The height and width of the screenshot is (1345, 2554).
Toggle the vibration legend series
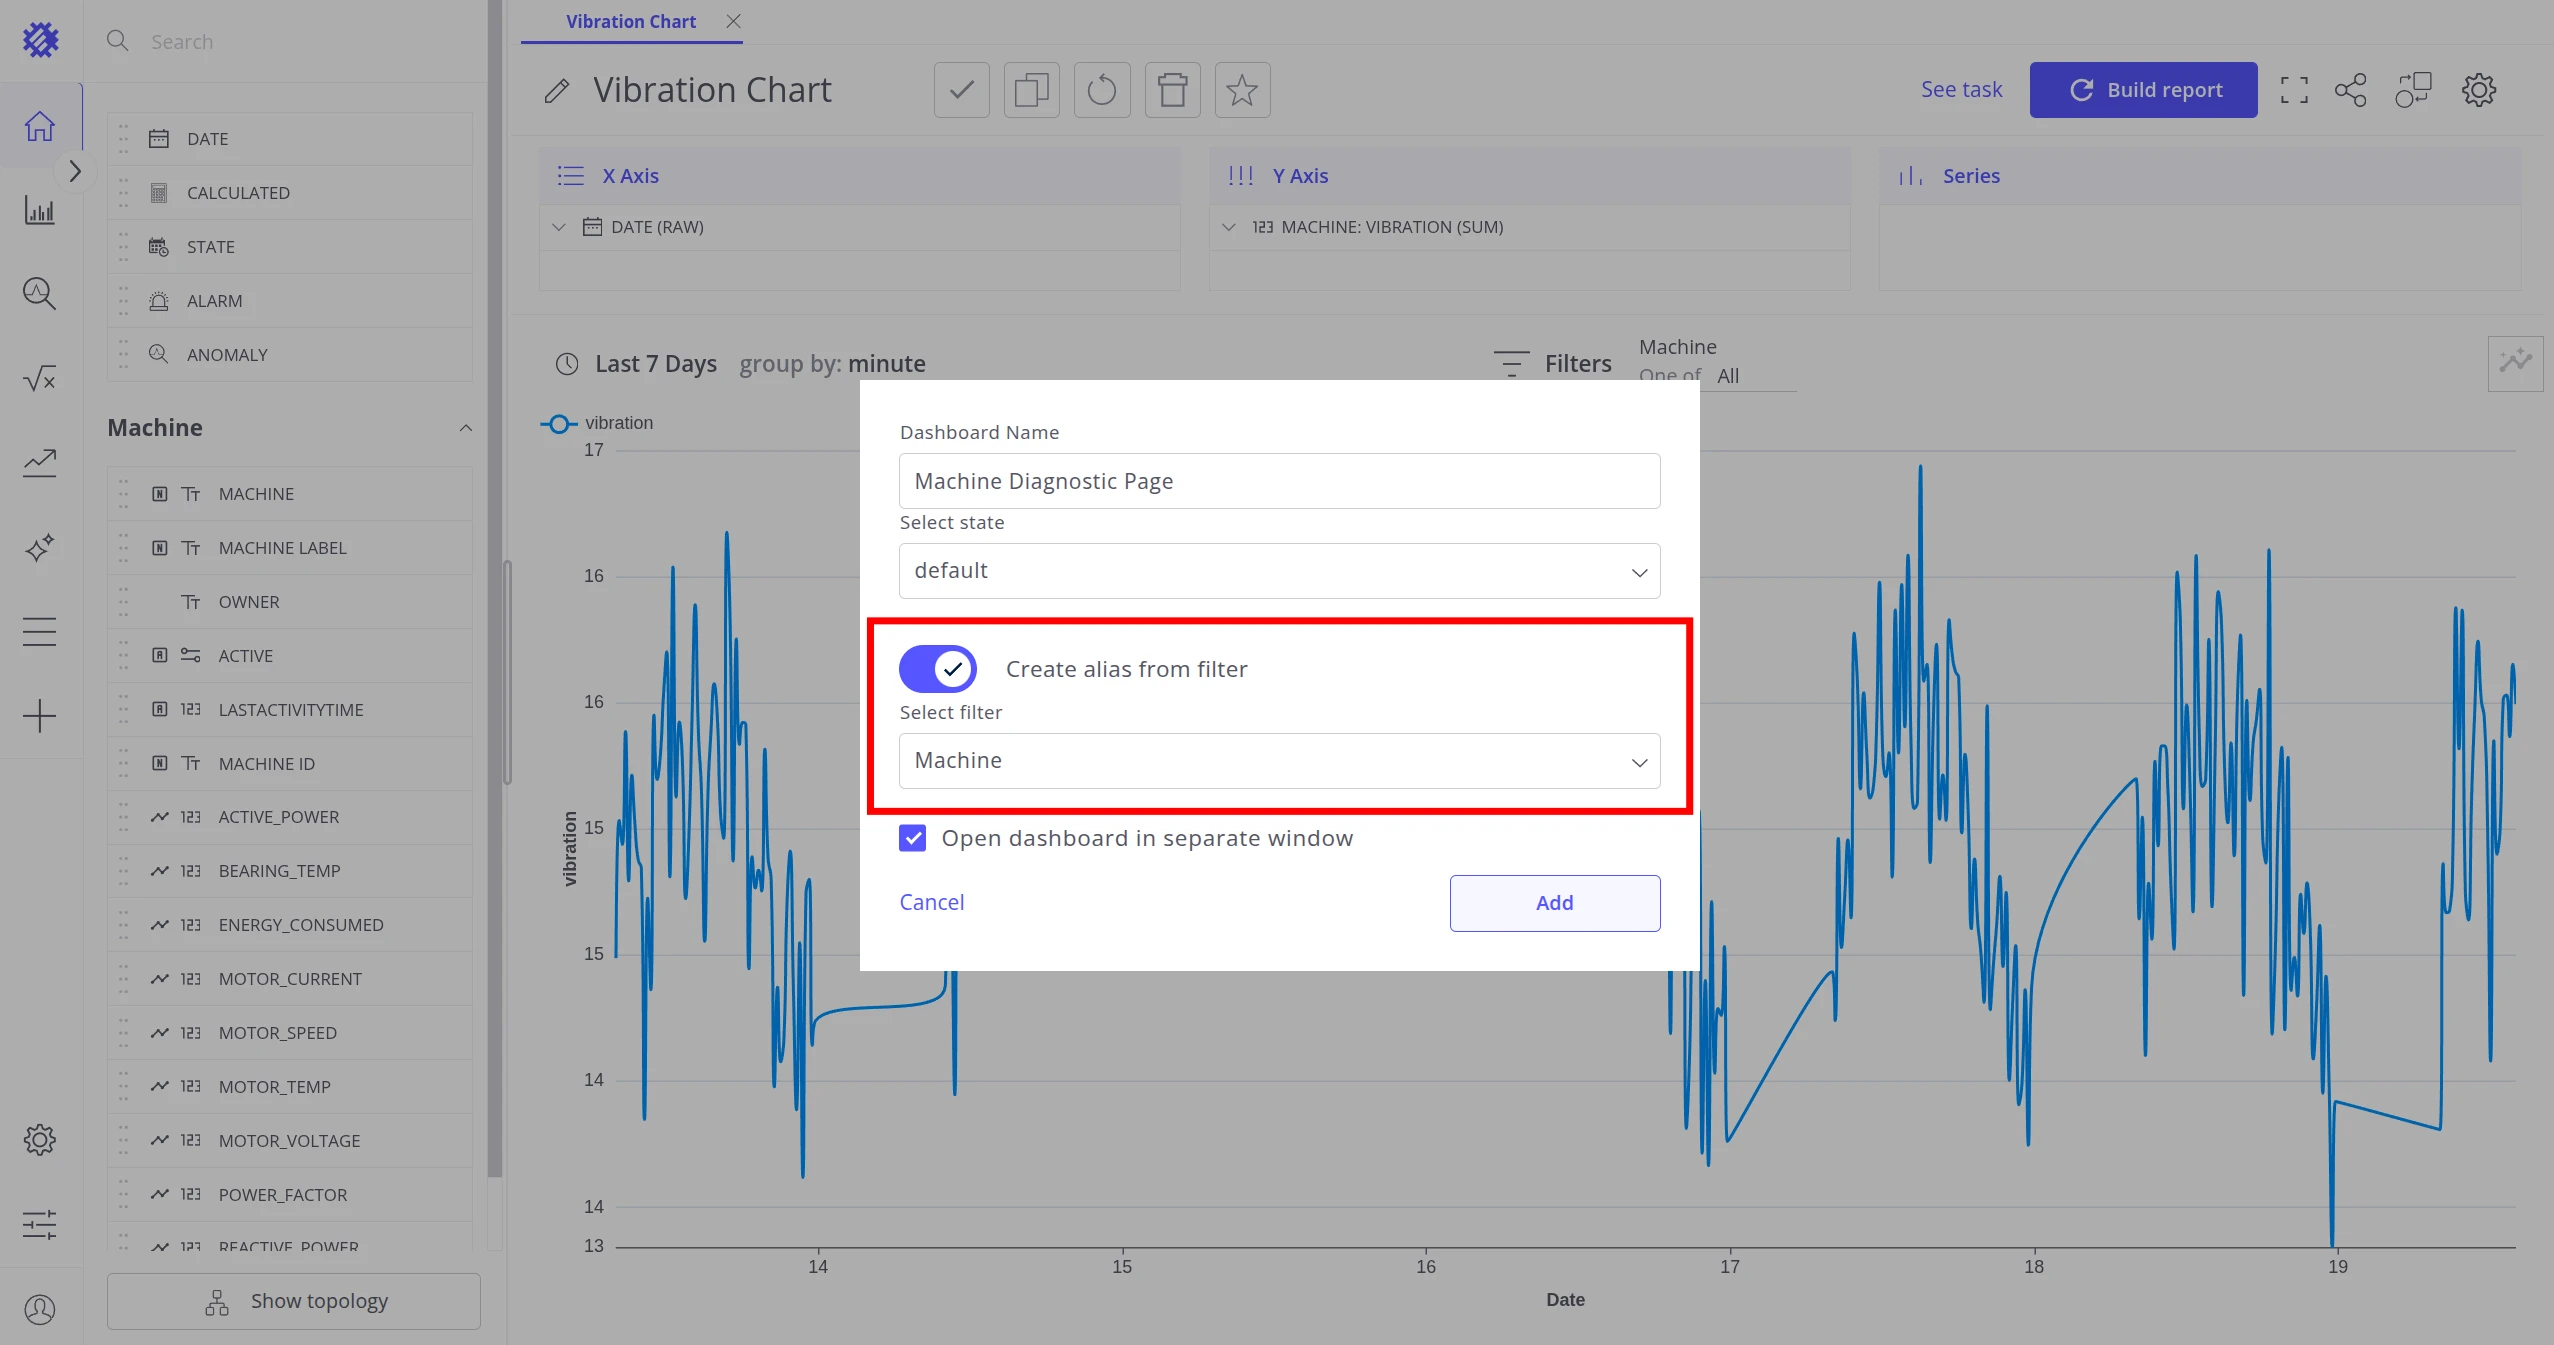tap(597, 423)
